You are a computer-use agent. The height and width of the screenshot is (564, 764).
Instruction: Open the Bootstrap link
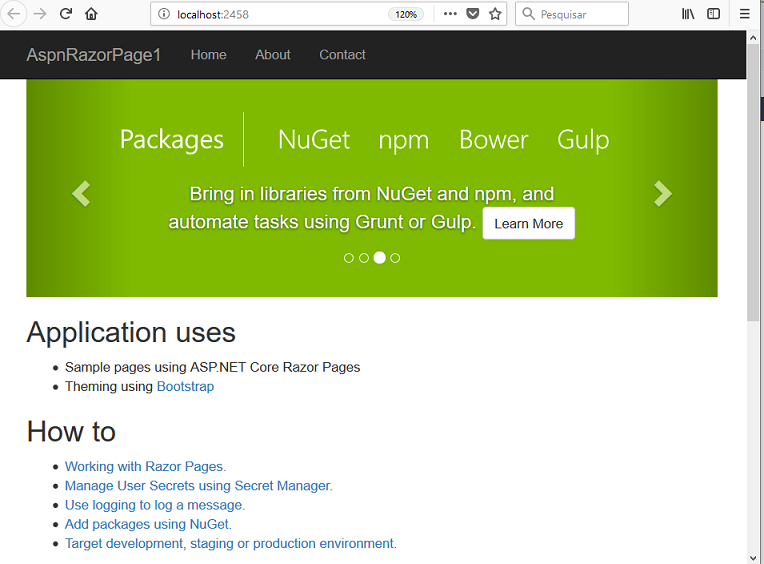tap(185, 386)
